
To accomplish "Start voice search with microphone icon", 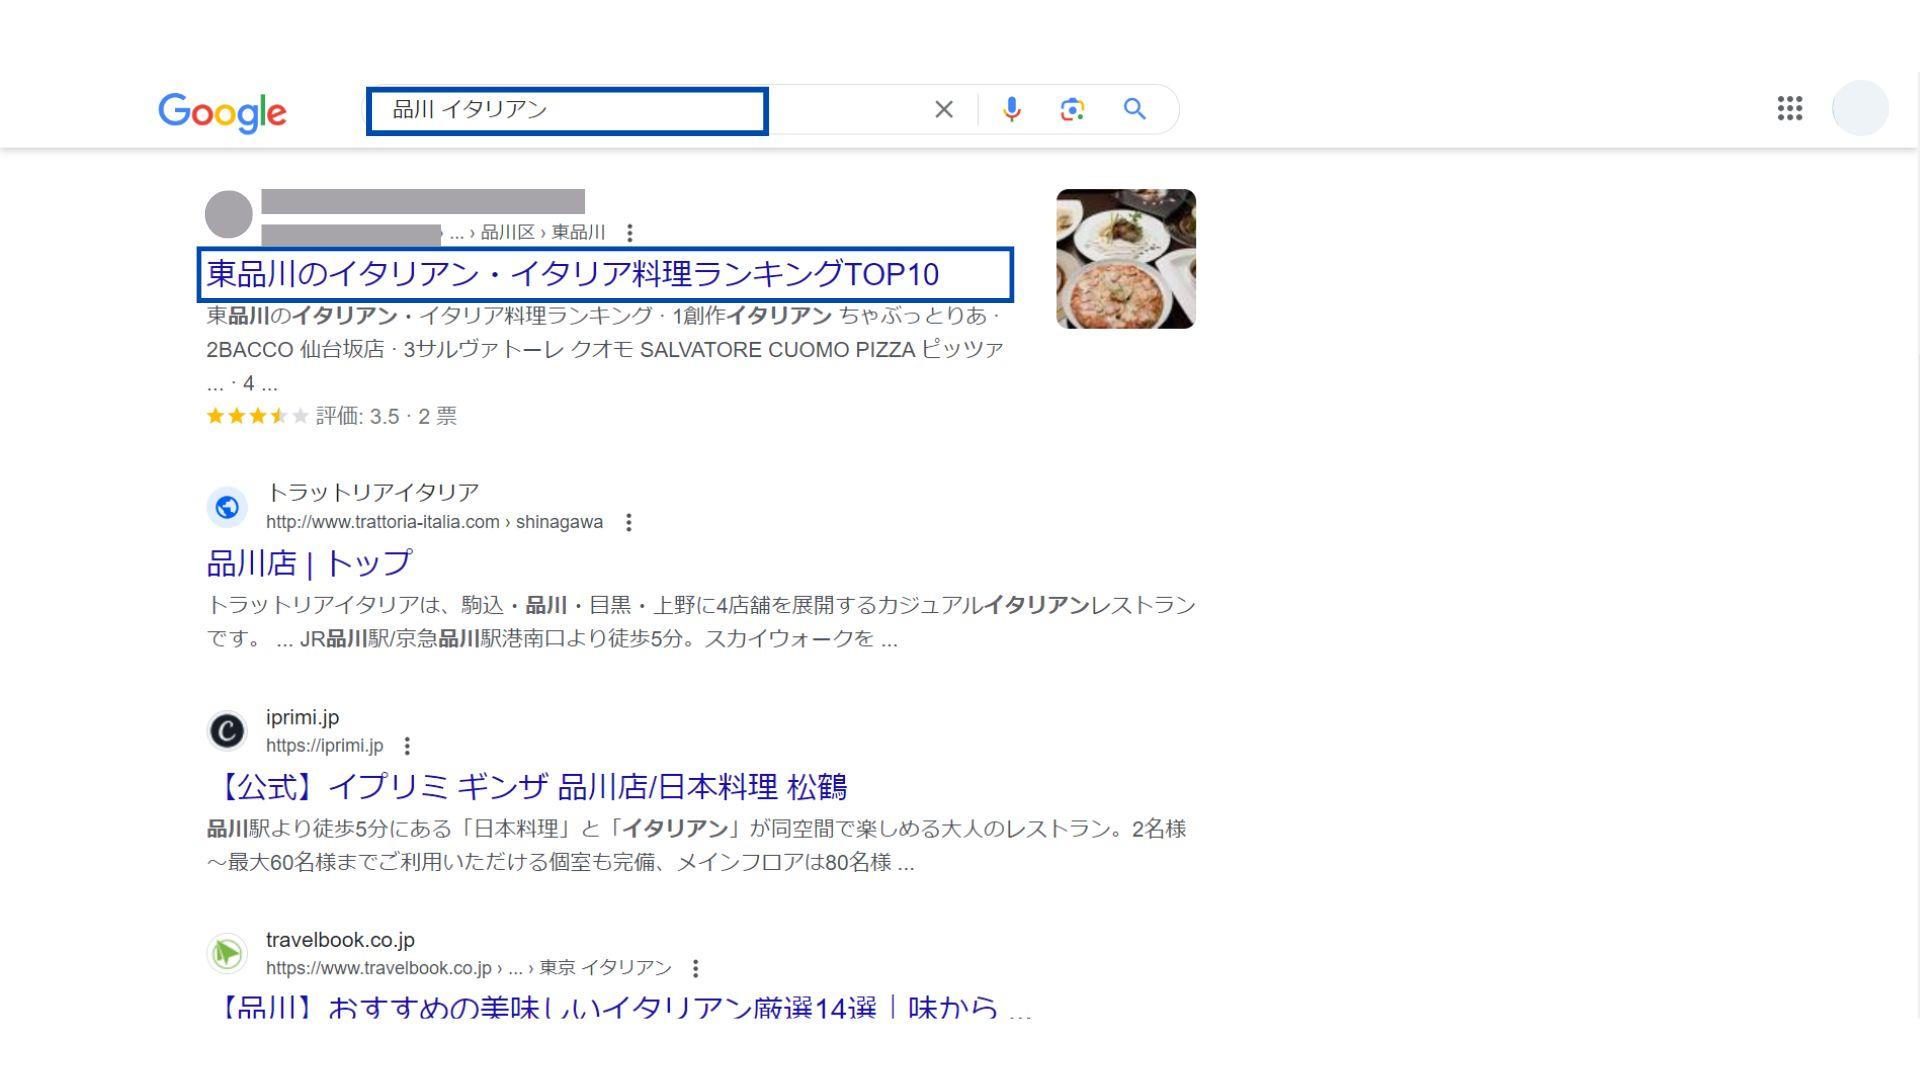I will (1012, 109).
